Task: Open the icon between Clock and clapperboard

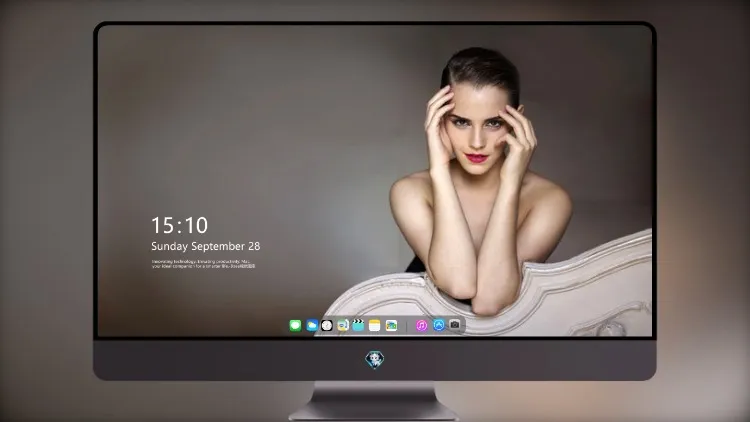Action: pos(342,325)
